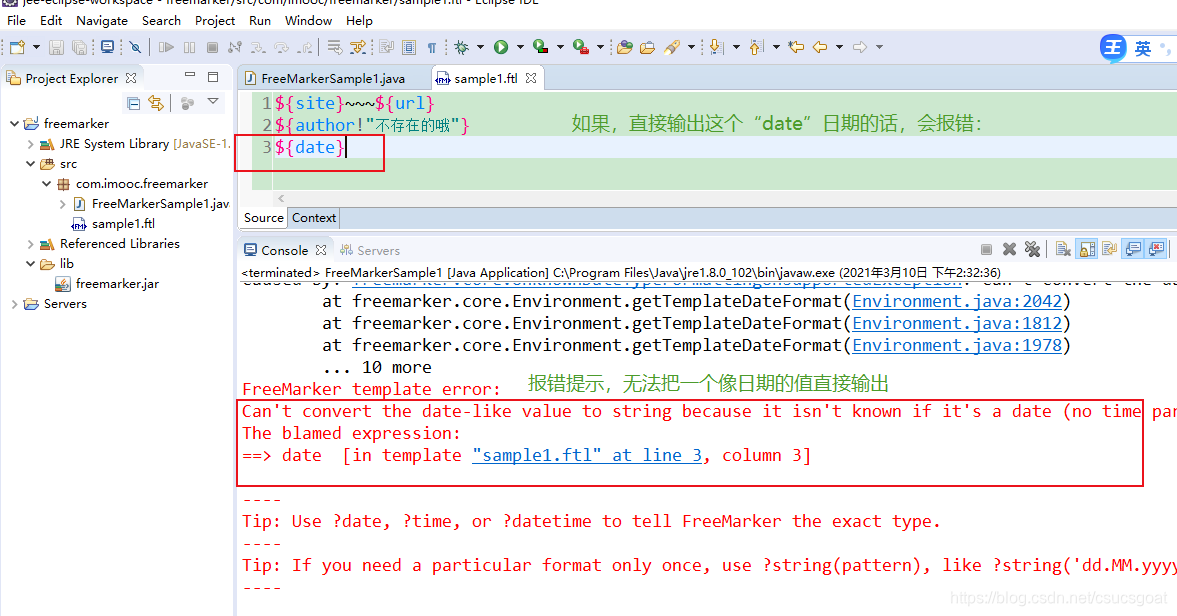Disable Show Console When Standard Error Changes
Viewport: 1177px width, 616px height.
(1158, 249)
